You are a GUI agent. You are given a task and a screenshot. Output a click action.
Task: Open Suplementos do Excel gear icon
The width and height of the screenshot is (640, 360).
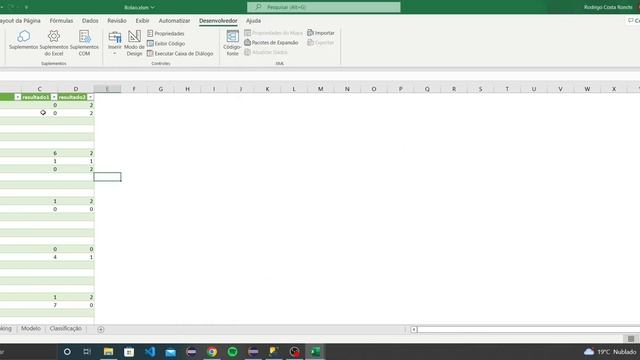click(53, 42)
